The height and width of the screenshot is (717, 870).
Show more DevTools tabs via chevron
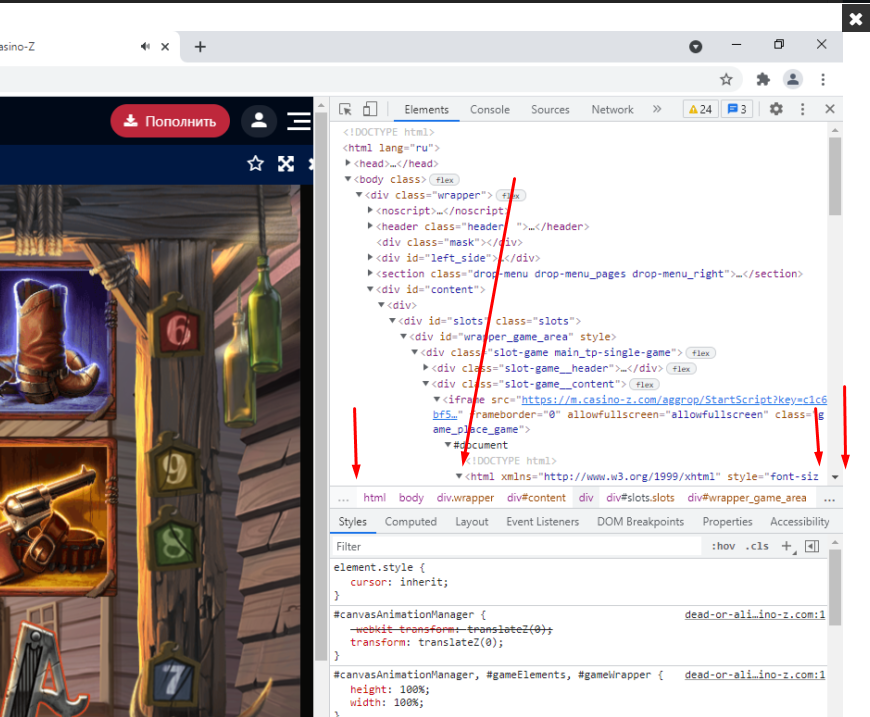pos(657,109)
